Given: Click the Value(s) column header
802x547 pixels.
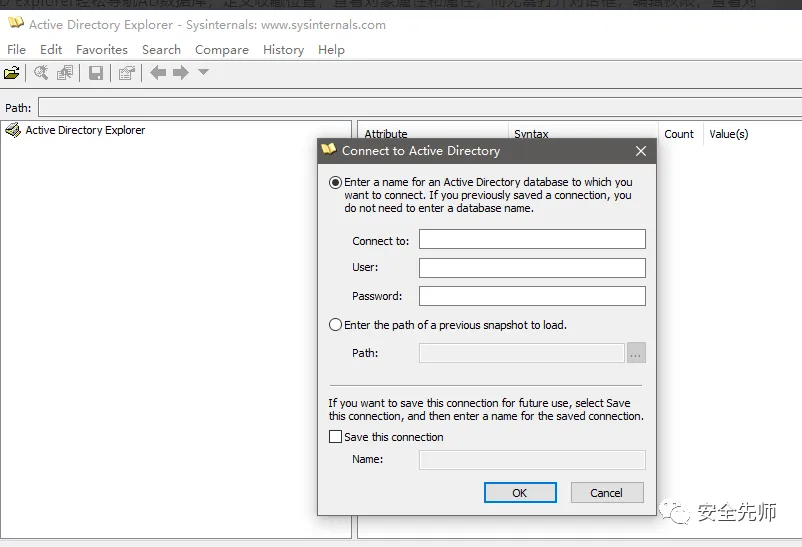Looking at the screenshot, I should pos(752,134).
